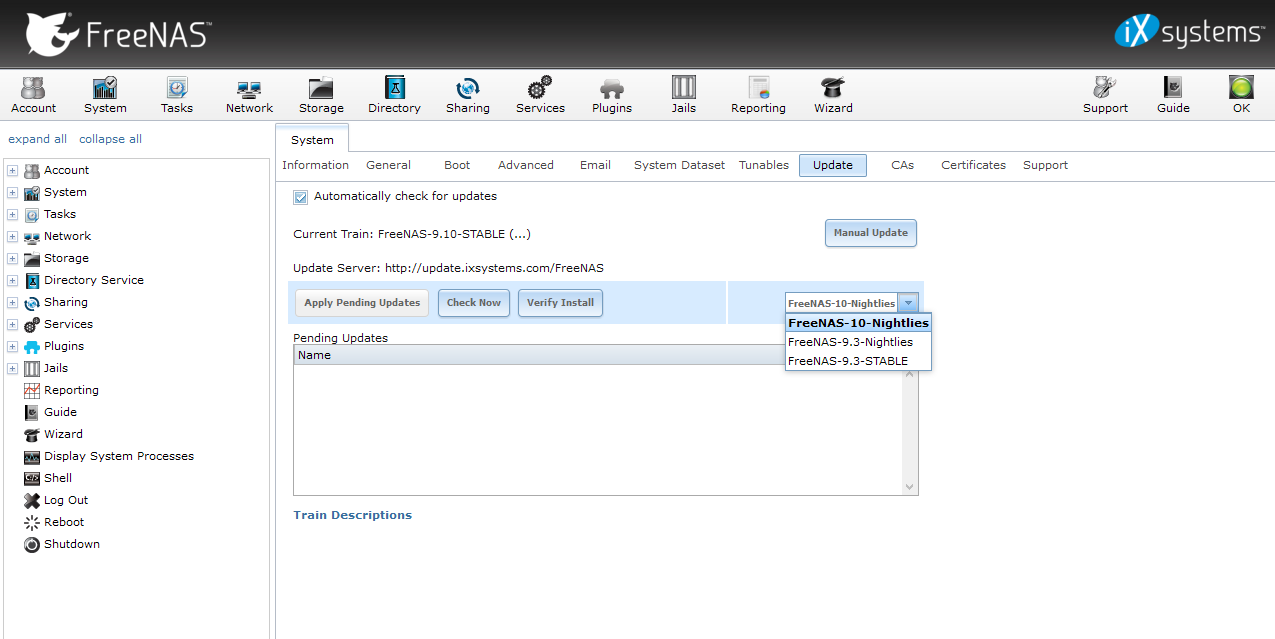The width and height of the screenshot is (1275, 639).
Task: Launch the Wizard from the toolbar
Action: coord(833,95)
